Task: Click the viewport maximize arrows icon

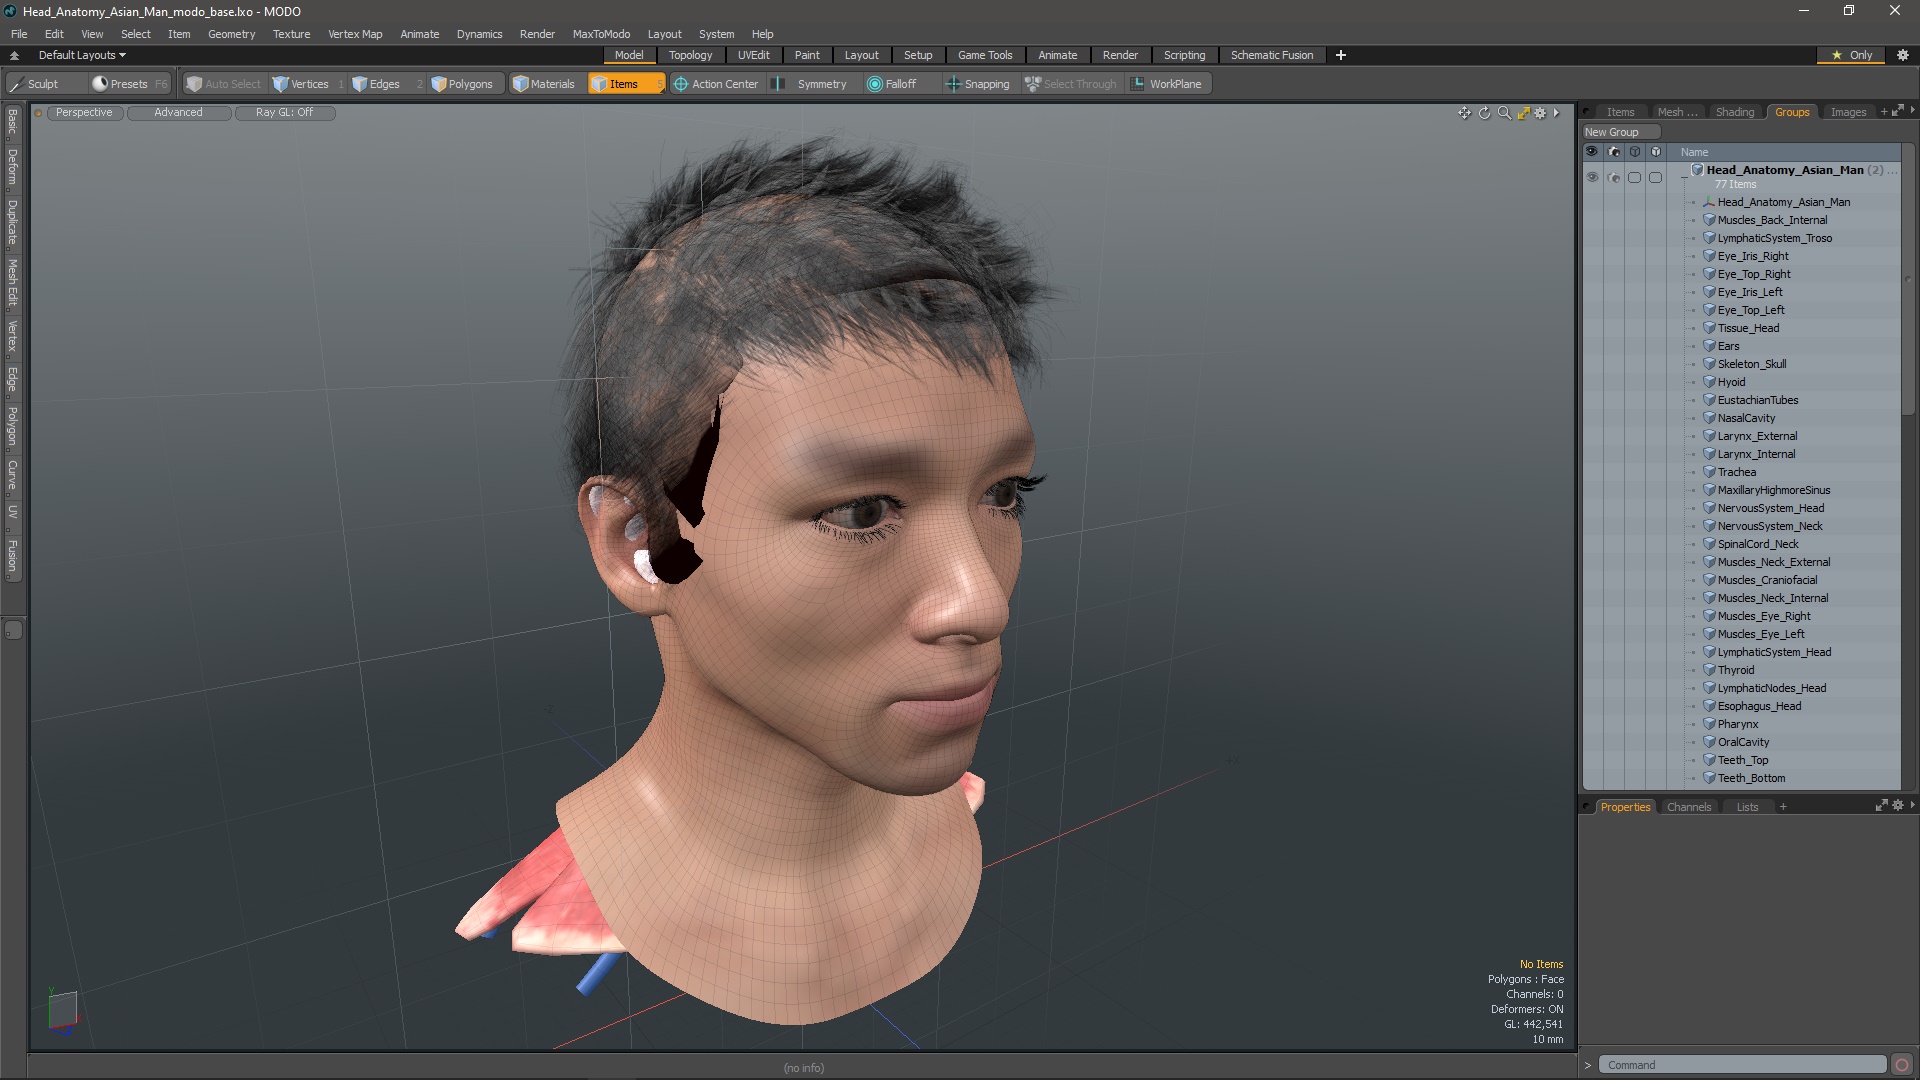Action: [1523, 113]
